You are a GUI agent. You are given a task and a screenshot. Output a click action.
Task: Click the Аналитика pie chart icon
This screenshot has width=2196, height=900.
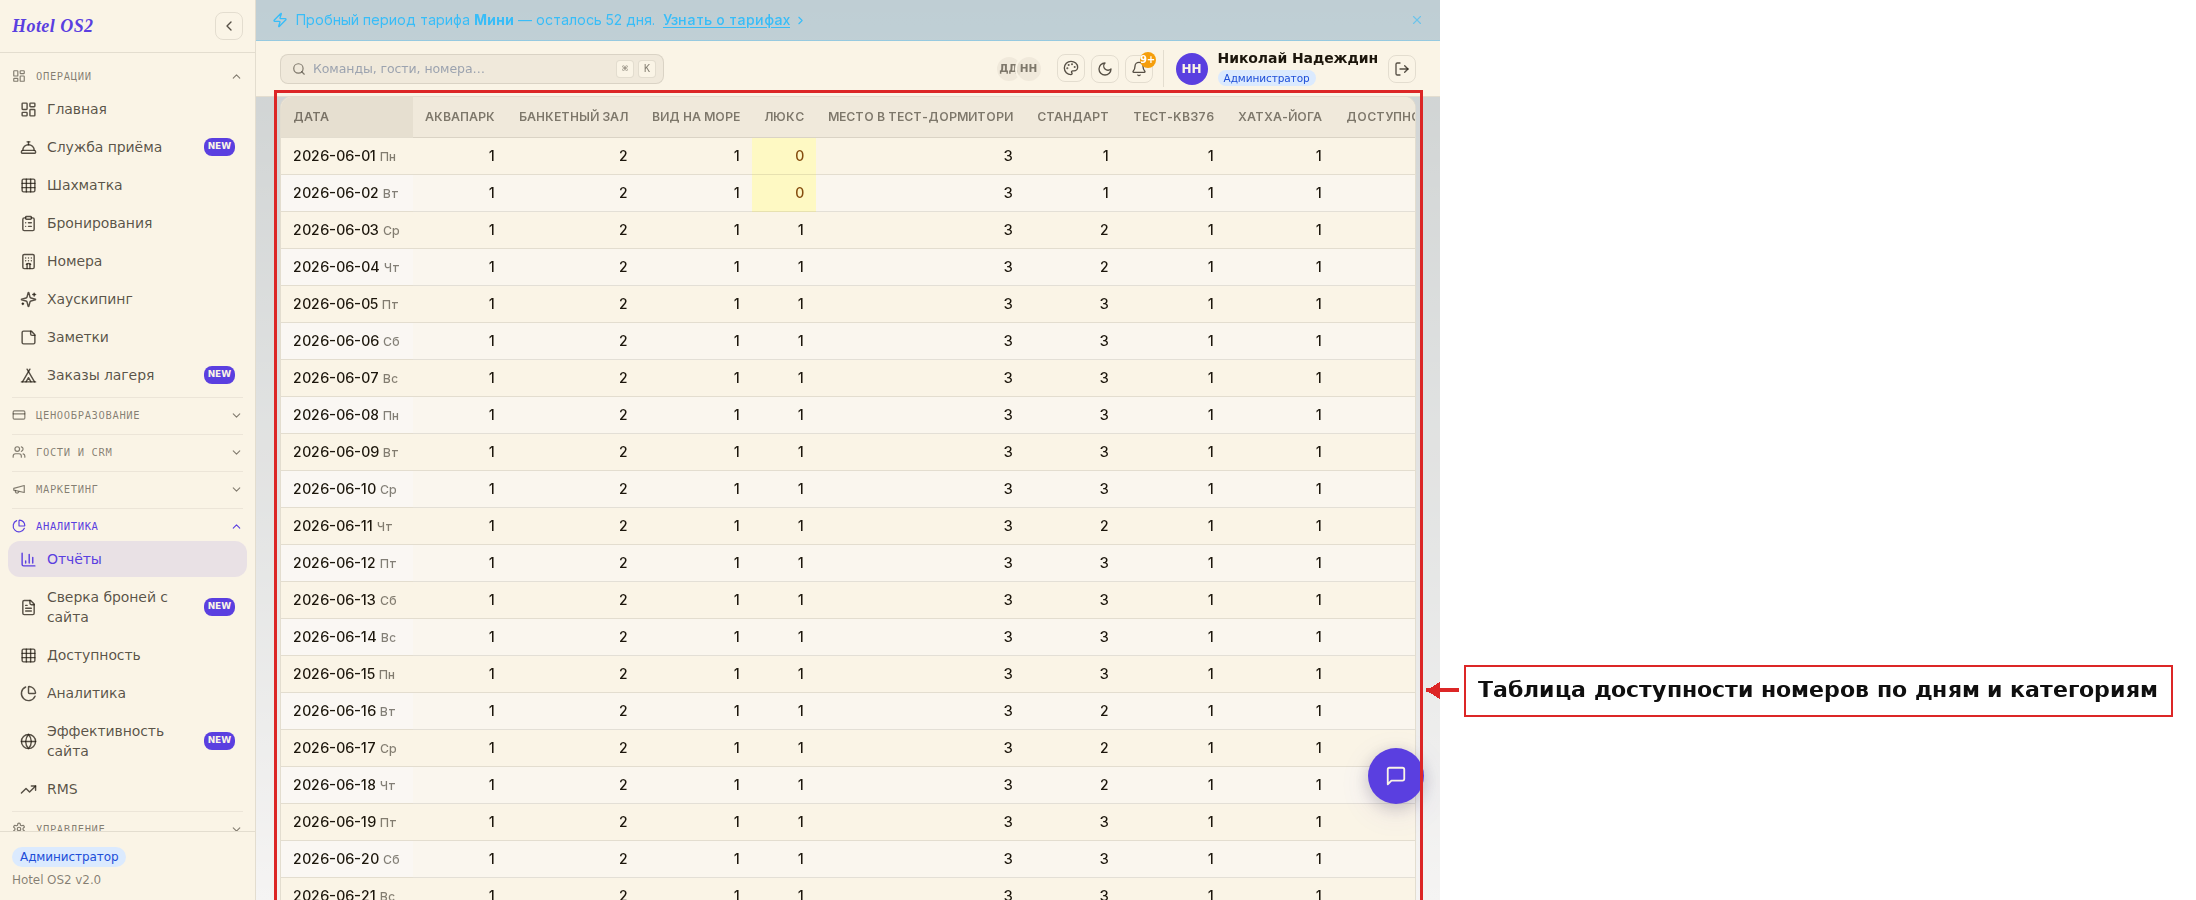pyautogui.click(x=28, y=693)
